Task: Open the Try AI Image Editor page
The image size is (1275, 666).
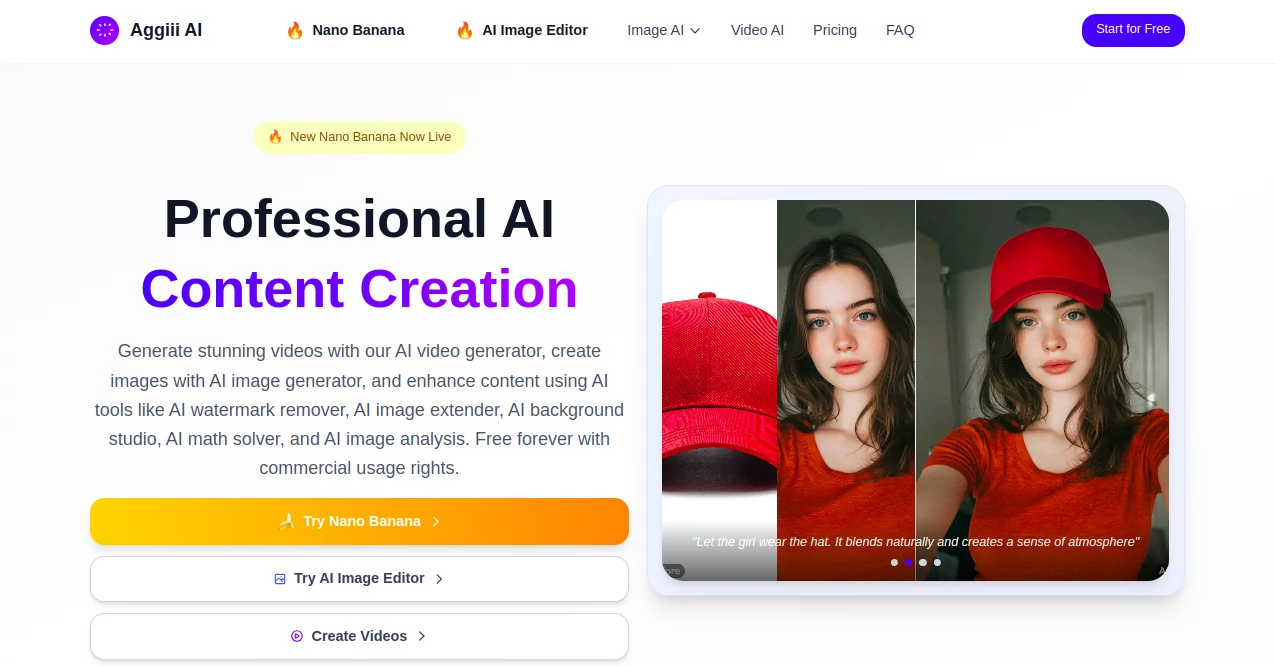Action: pyautogui.click(x=359, y=578)
